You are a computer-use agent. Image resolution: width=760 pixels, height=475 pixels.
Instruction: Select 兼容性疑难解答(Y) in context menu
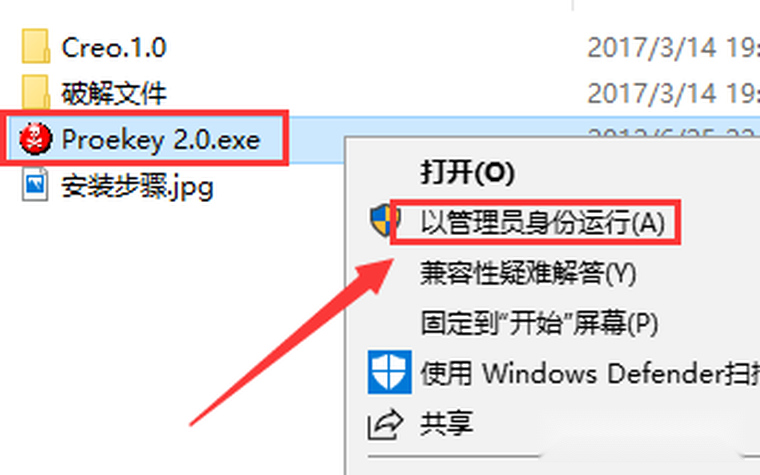(528, 273)
